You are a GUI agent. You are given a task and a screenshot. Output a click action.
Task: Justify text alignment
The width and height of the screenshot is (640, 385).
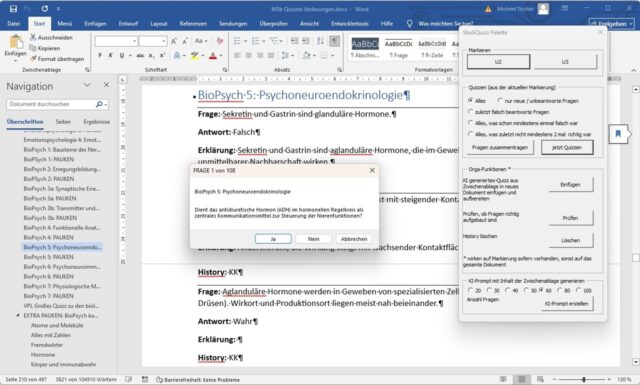tap(271, 55)
